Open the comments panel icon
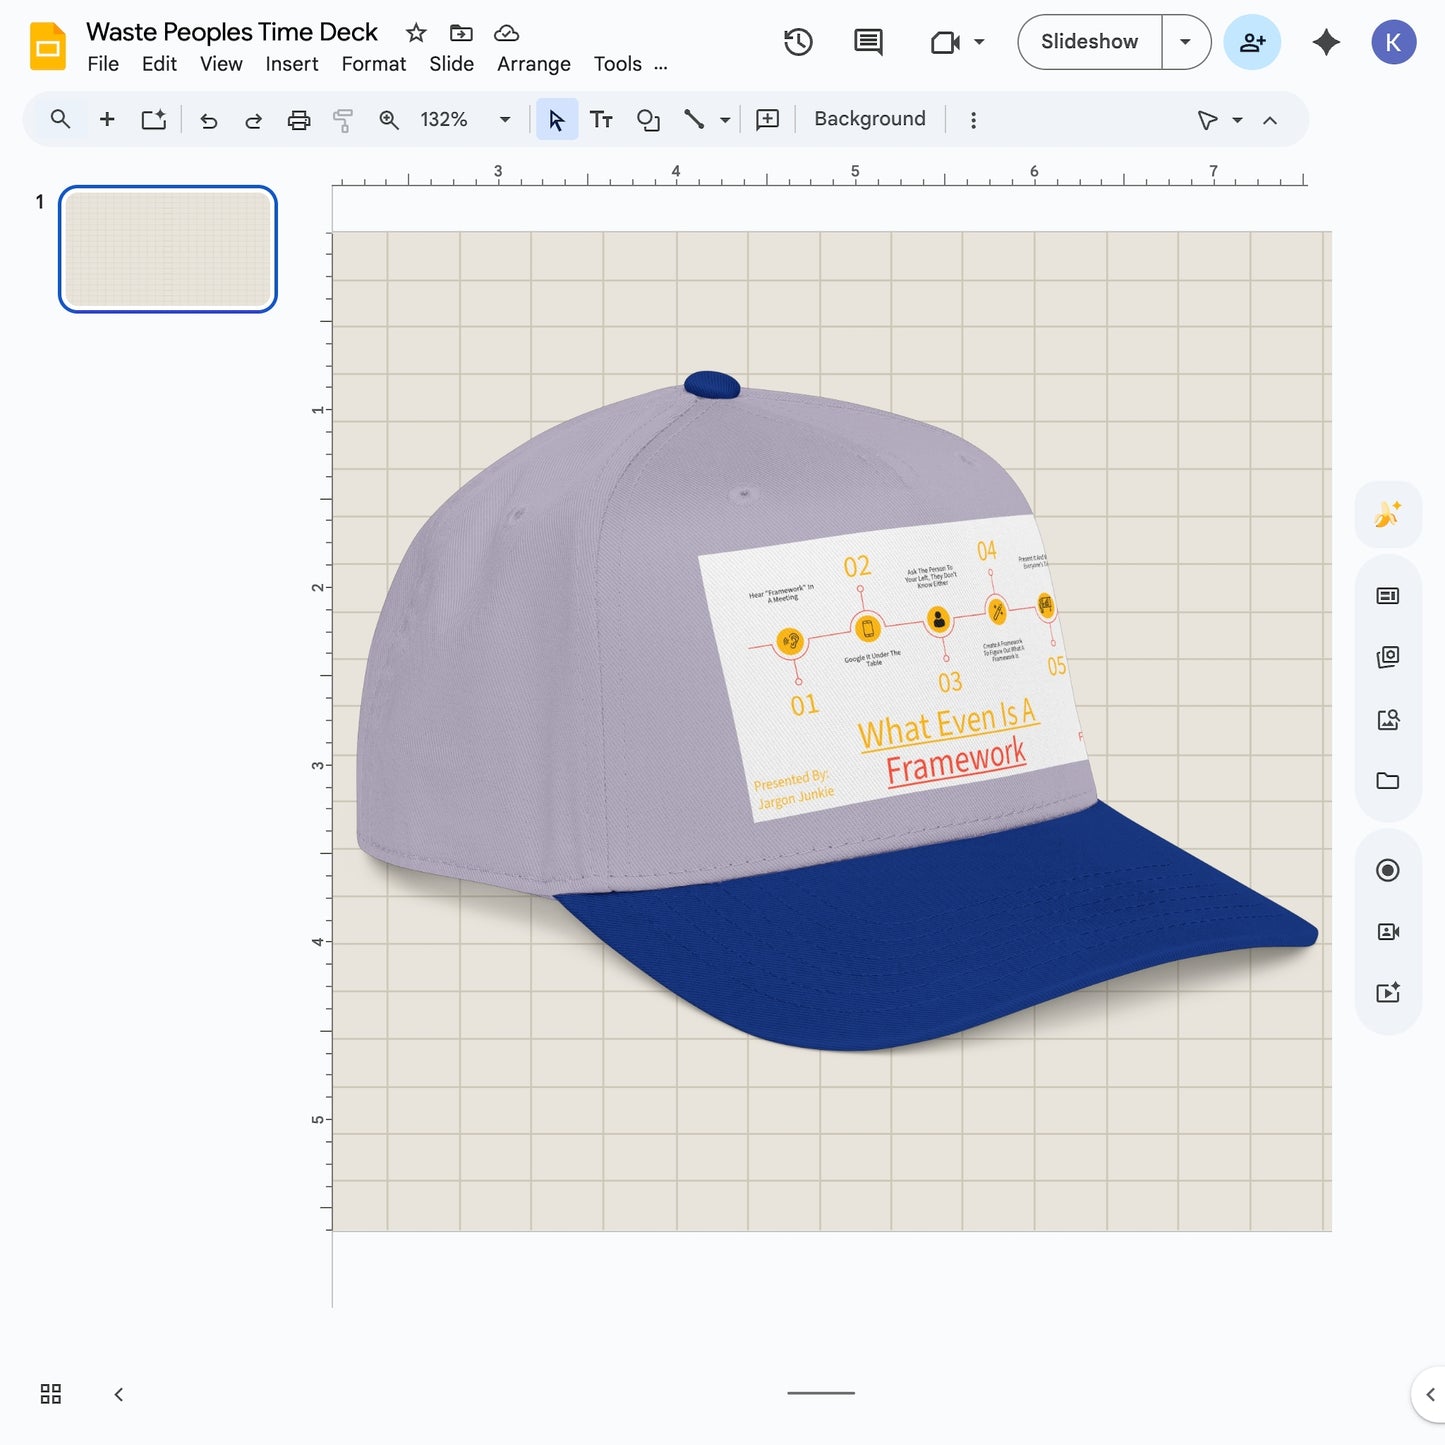Image resolution: width=1445 pixels, height=1445 pixels. 866,42
